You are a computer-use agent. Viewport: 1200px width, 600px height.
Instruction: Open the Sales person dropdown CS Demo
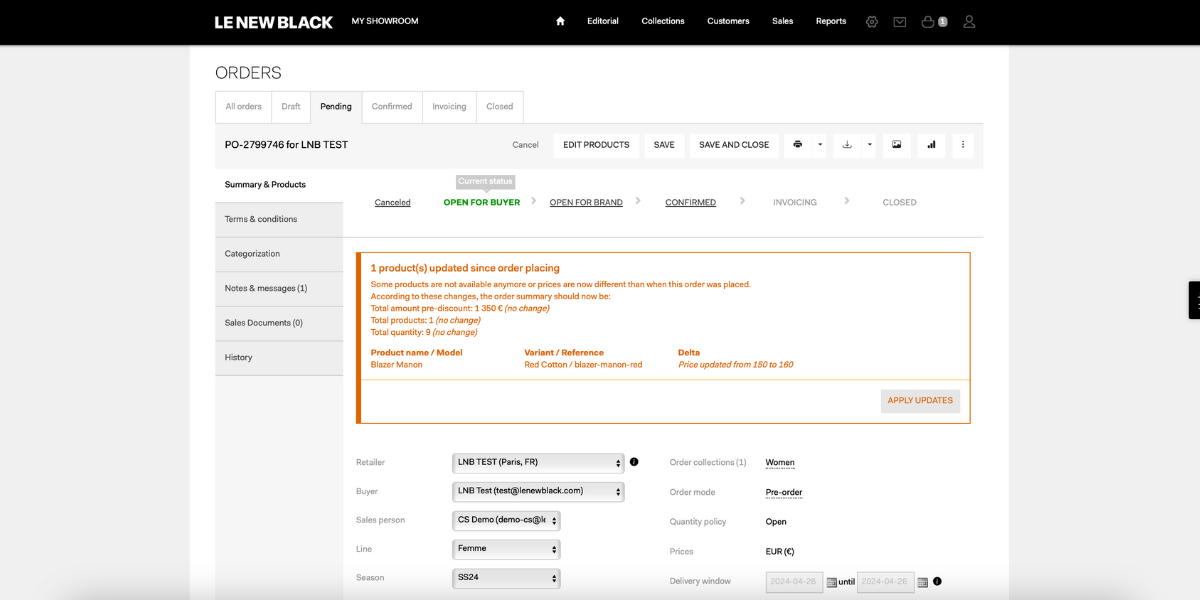(x=506, y=520)
